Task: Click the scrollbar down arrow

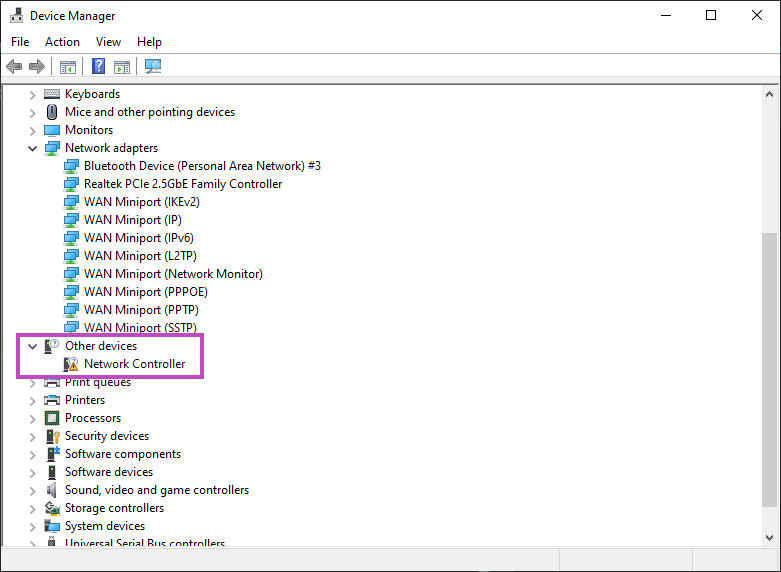Action: pos(769,538)
